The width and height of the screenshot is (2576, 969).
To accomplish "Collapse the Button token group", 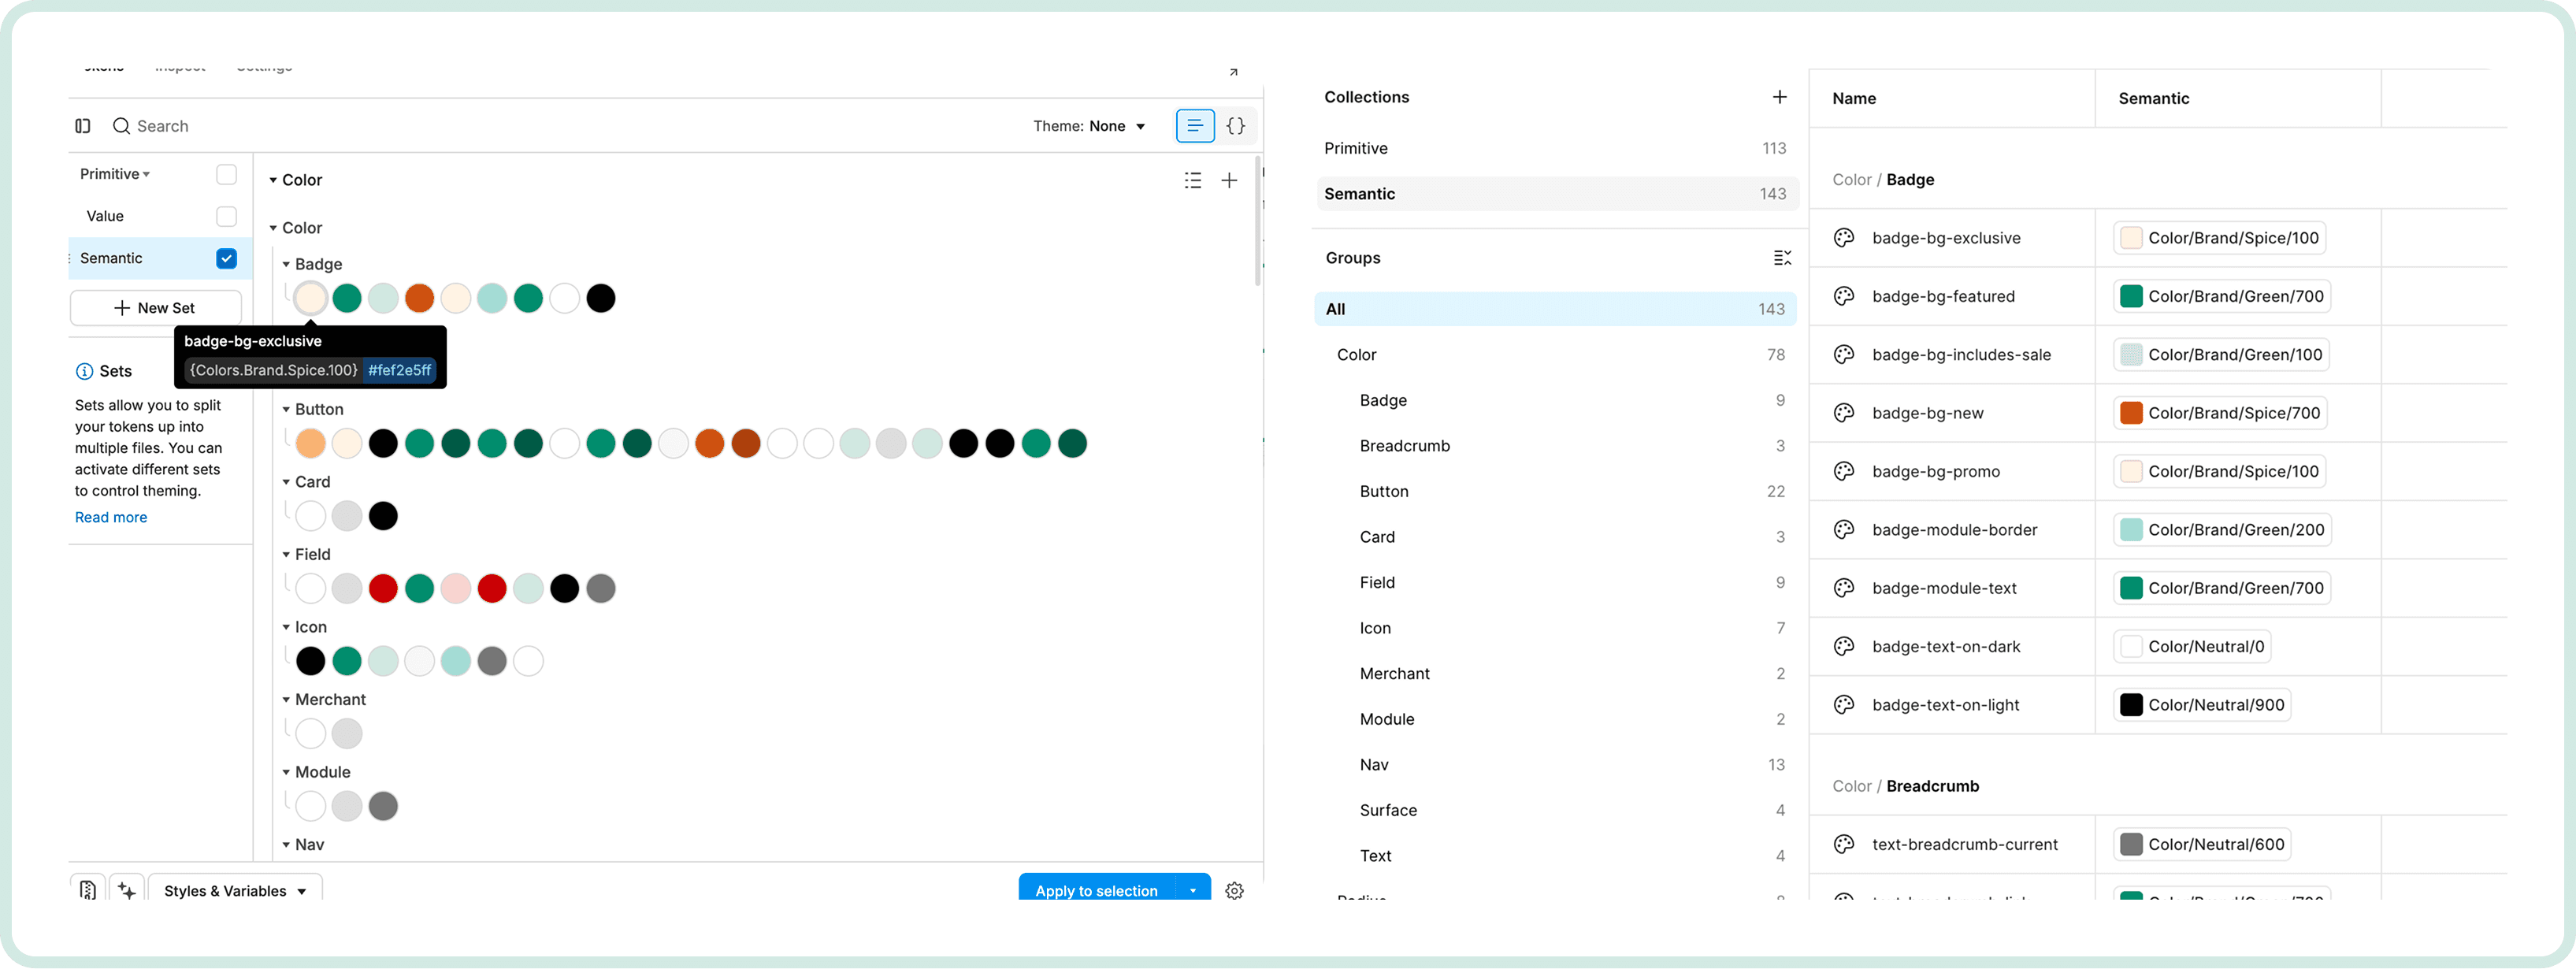I will point(286,410).
